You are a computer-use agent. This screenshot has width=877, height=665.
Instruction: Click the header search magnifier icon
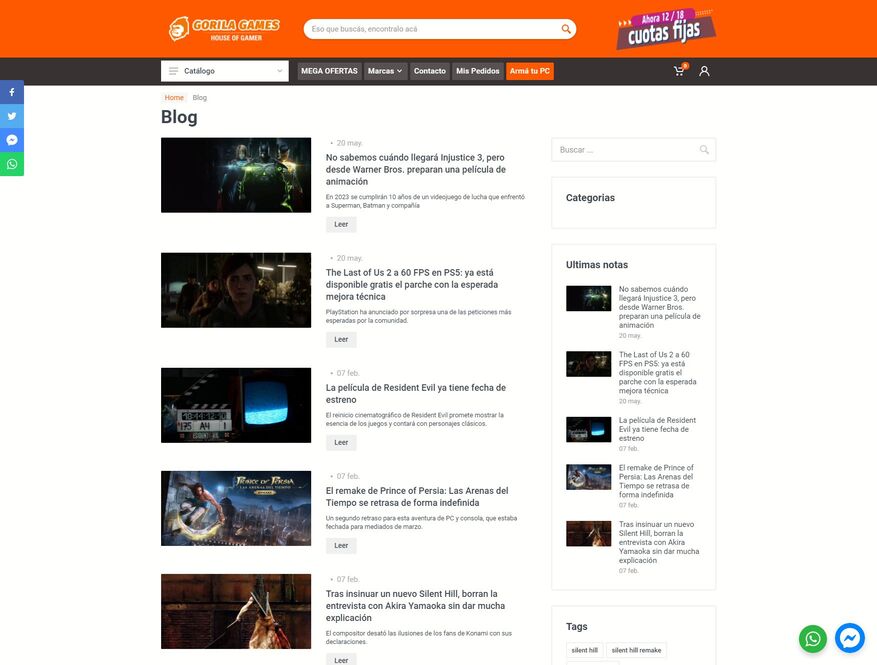coord(566,29)
